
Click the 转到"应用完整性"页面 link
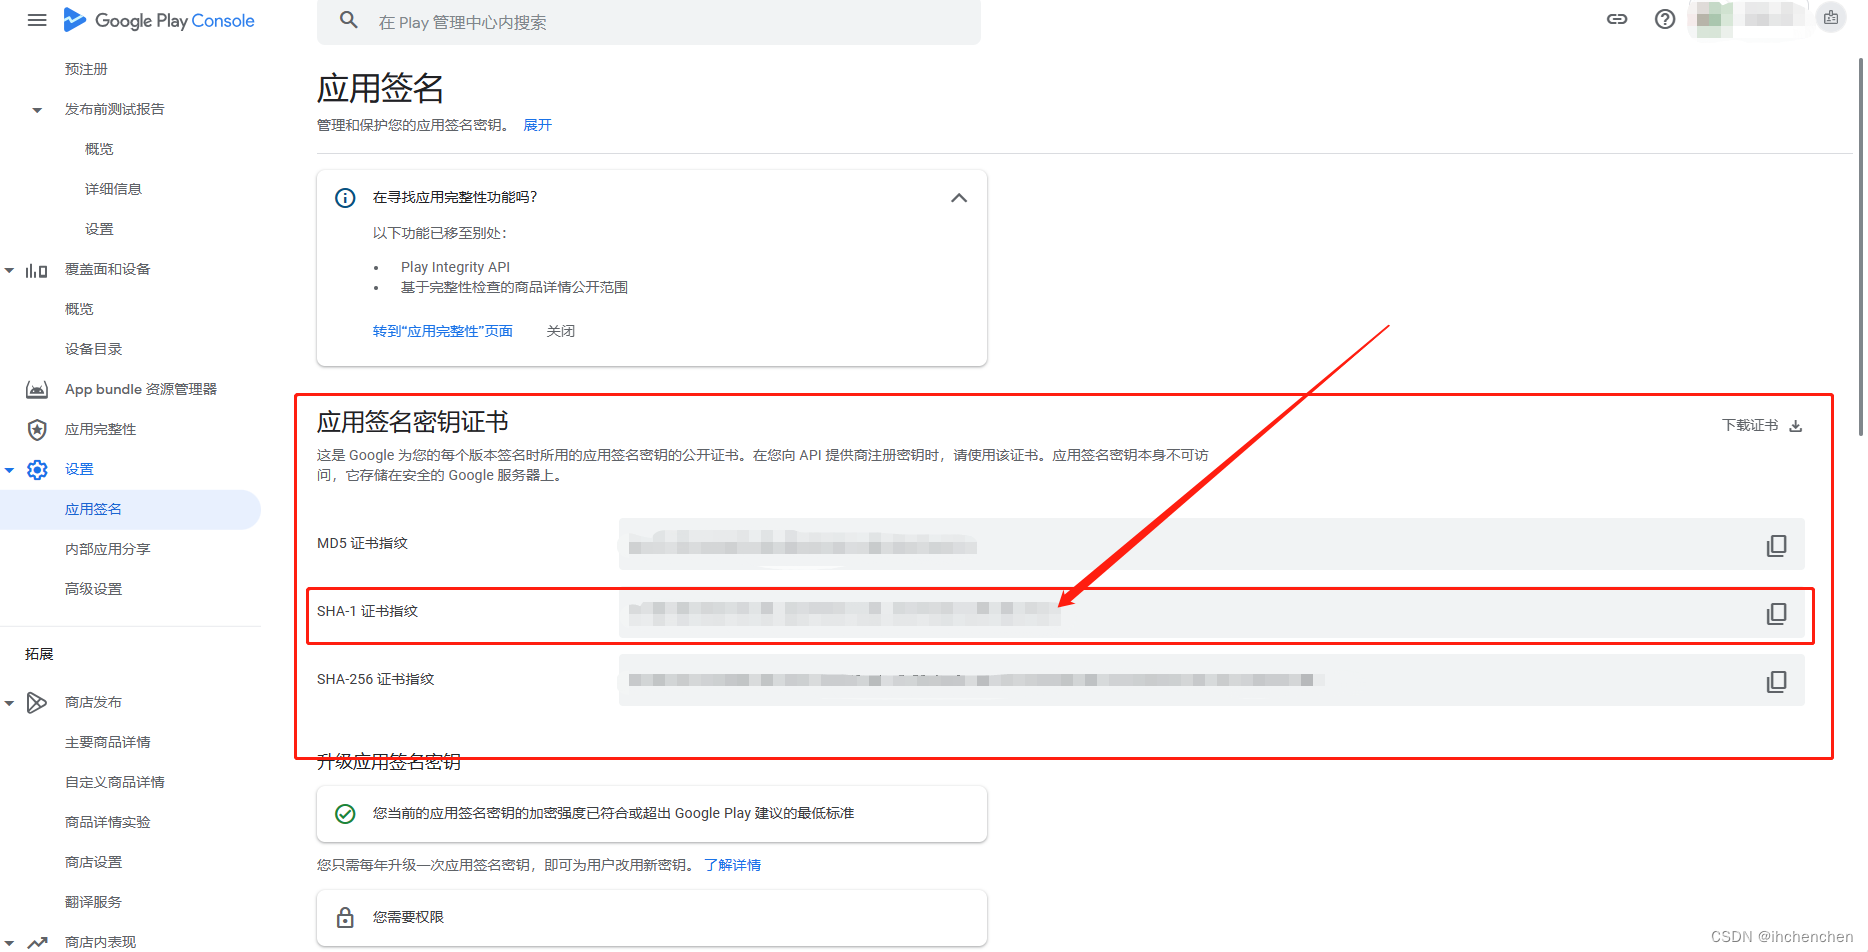click(x=443, y=330)
